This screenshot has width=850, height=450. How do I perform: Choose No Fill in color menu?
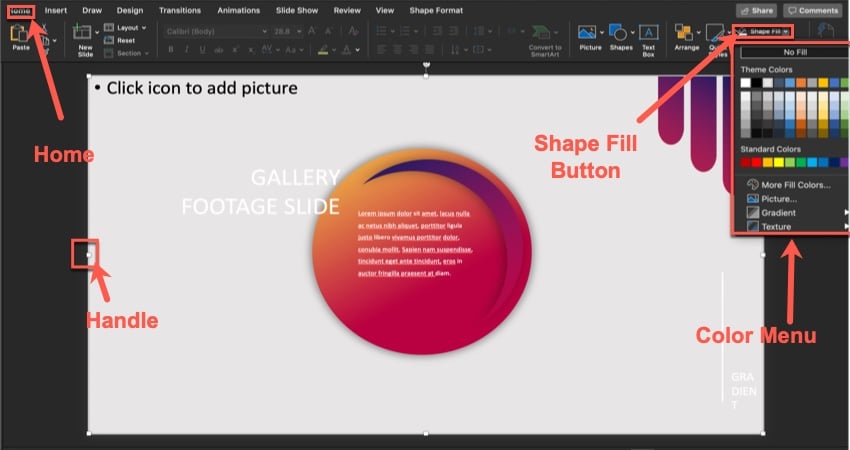[x=795, y=52]
